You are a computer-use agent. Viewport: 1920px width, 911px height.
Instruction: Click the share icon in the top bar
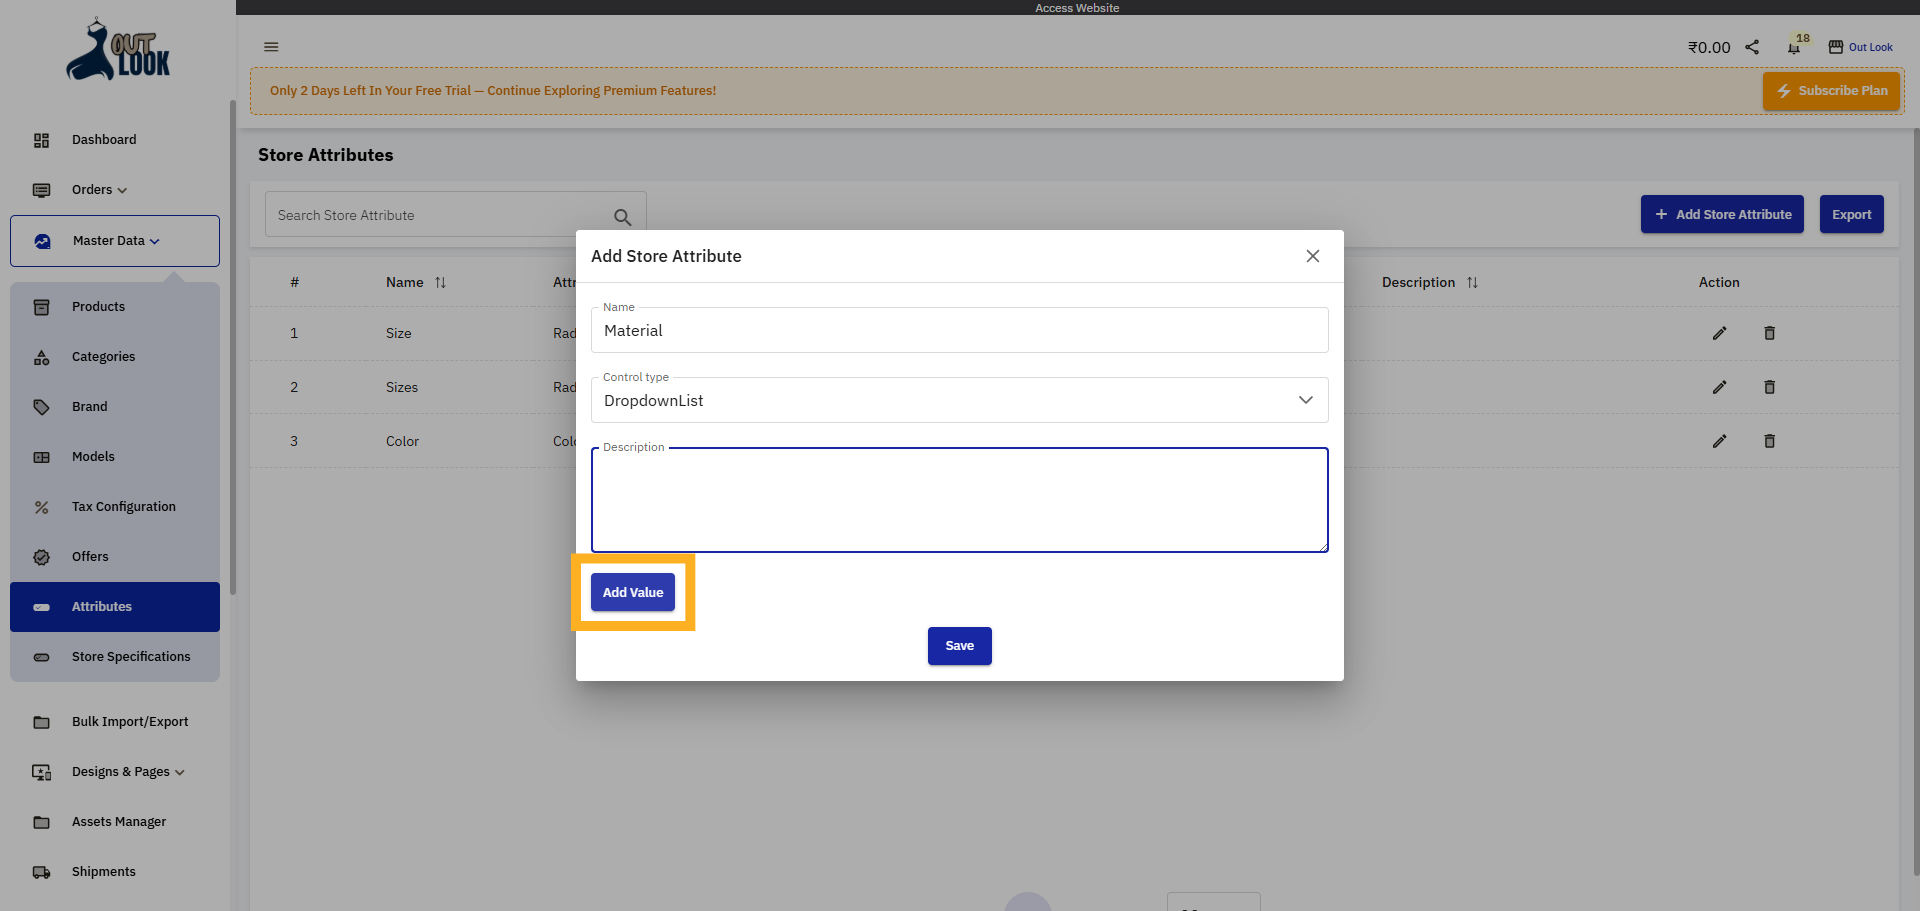click(x=1751, y=46)
